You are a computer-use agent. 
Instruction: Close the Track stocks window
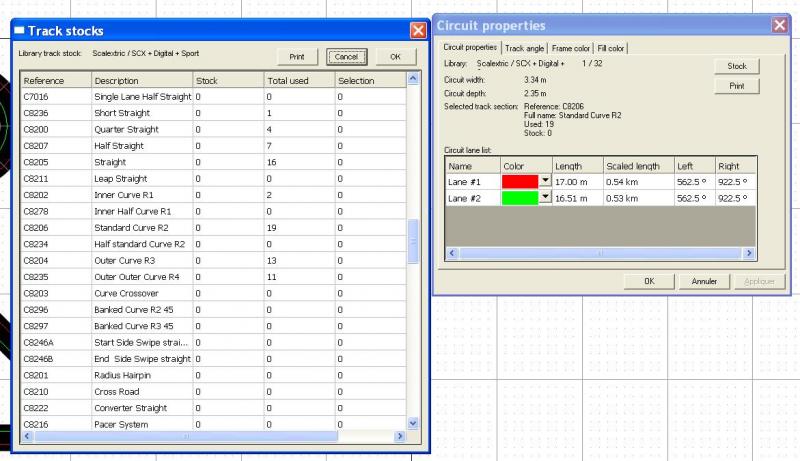pyautogui.click(x=418, y=31)
